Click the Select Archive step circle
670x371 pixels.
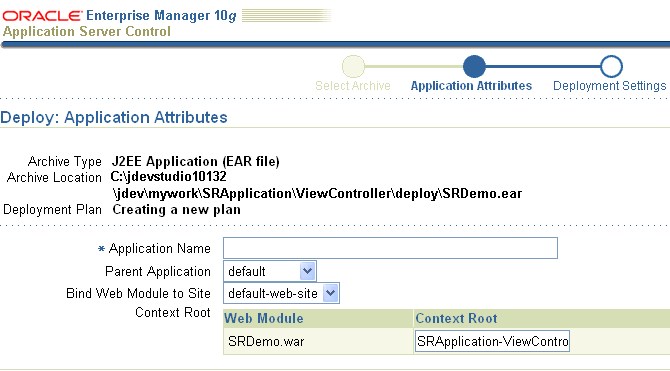pyautogui.click(x=353, y=66)
